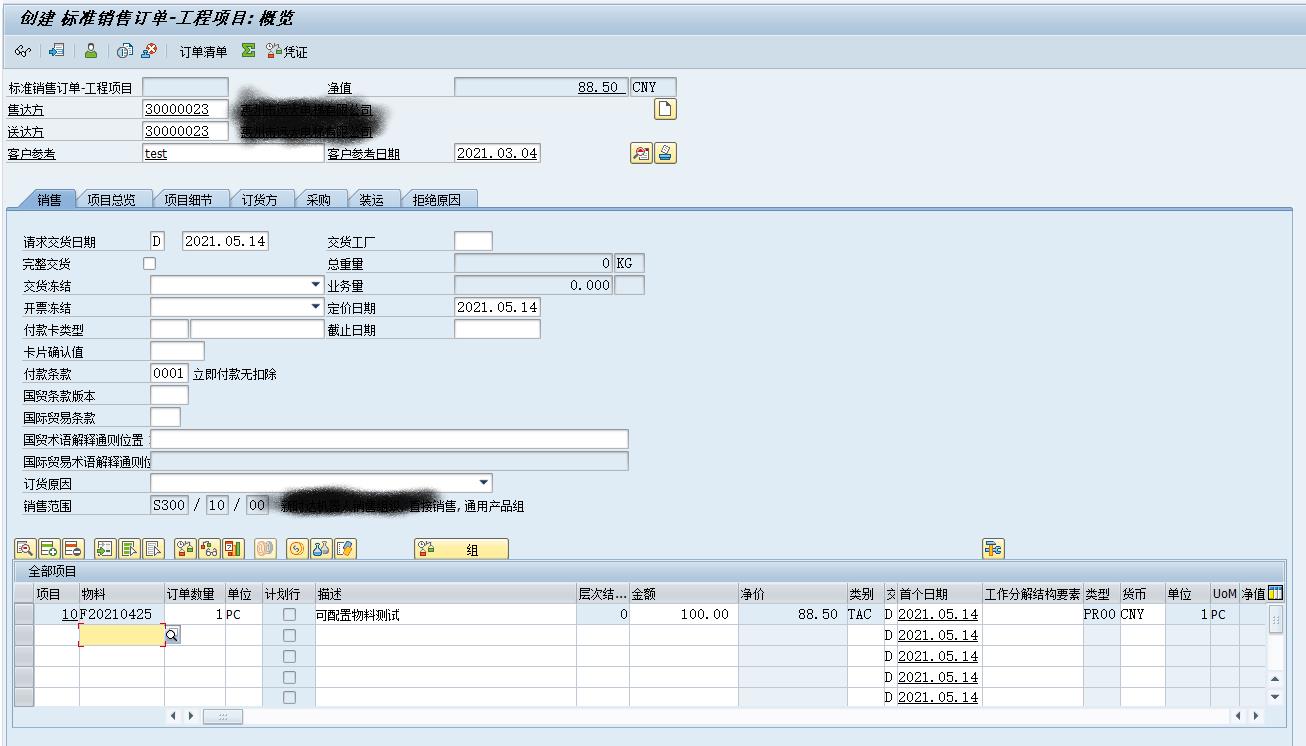Click the delete row icon with the red minus

73,548
